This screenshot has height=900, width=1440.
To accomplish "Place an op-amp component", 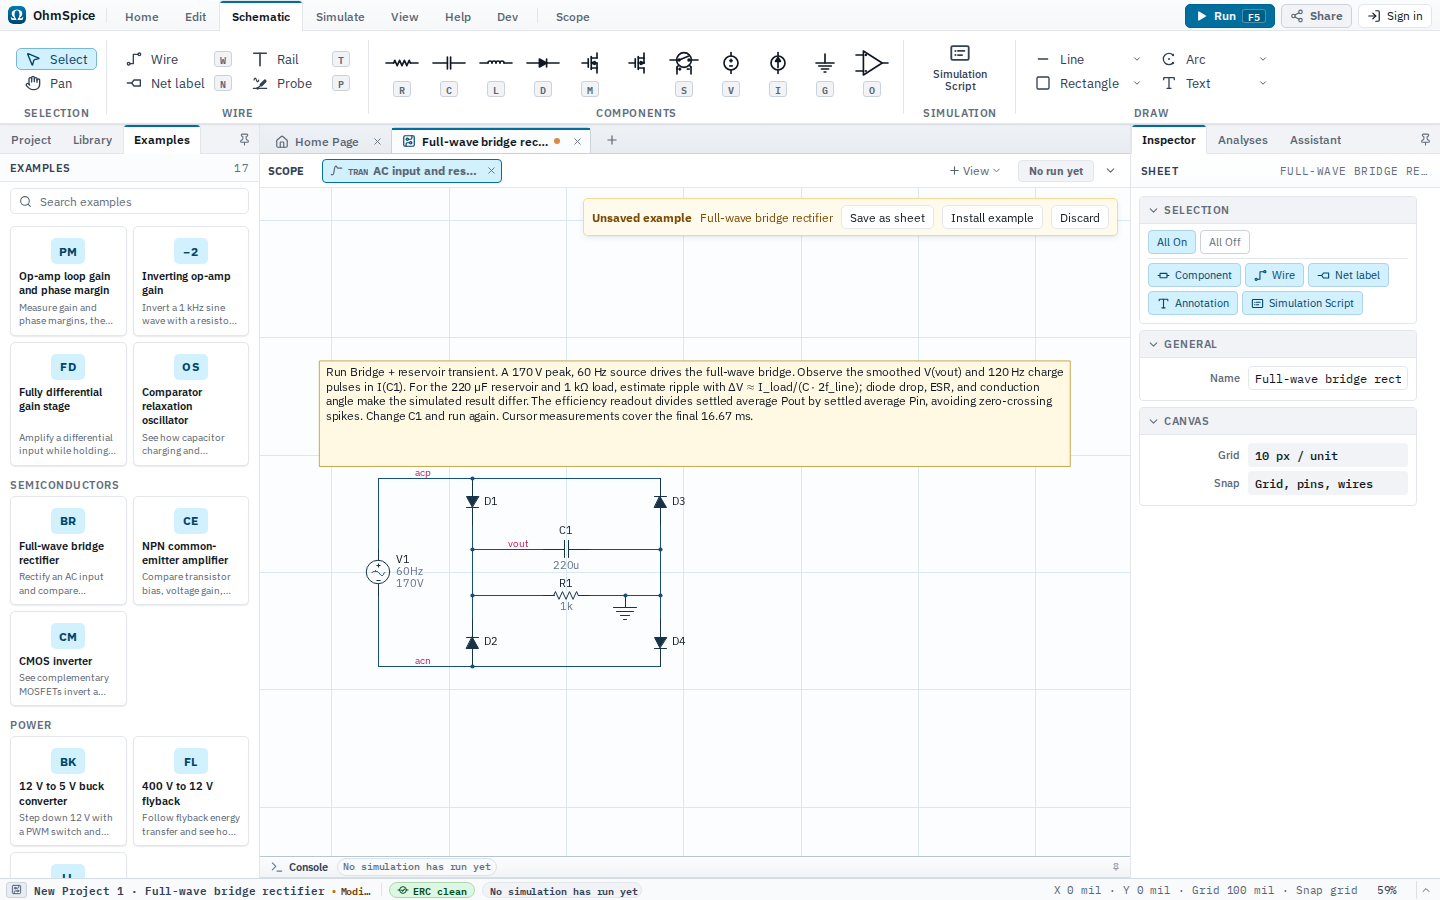I will tap(872, 72).
